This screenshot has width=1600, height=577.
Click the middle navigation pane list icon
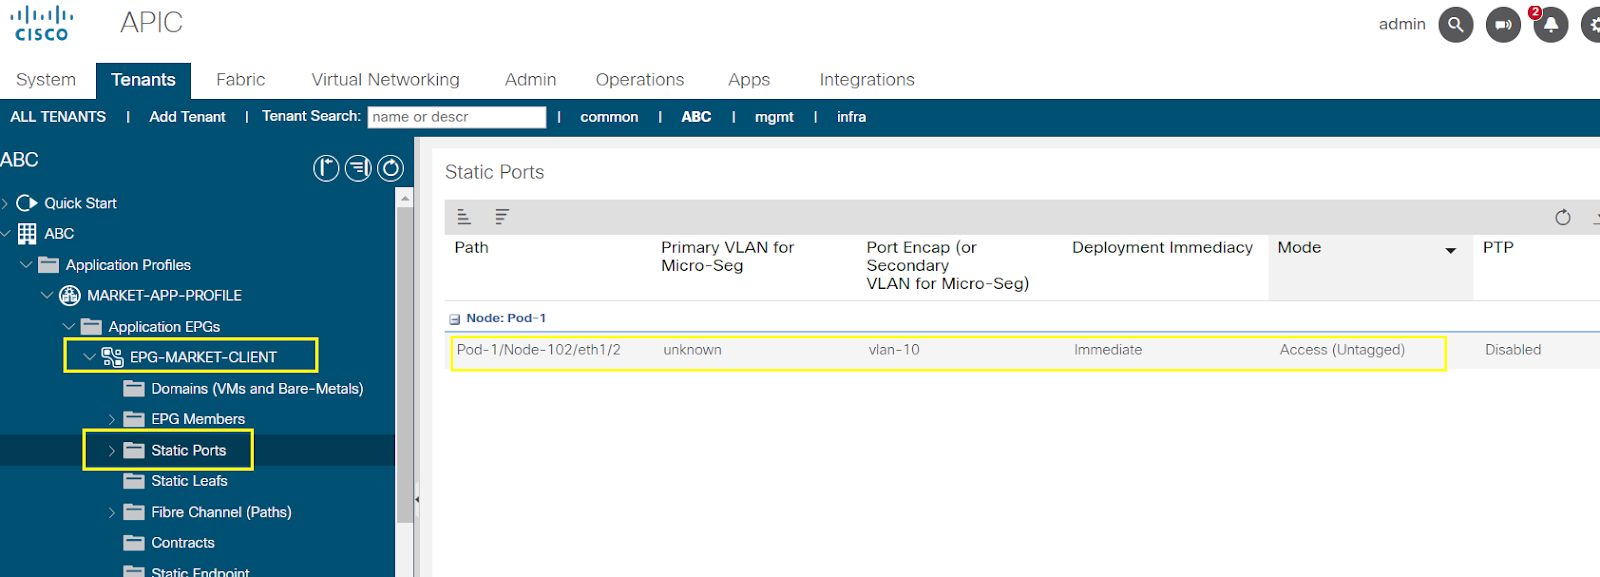tap(358, 168)
